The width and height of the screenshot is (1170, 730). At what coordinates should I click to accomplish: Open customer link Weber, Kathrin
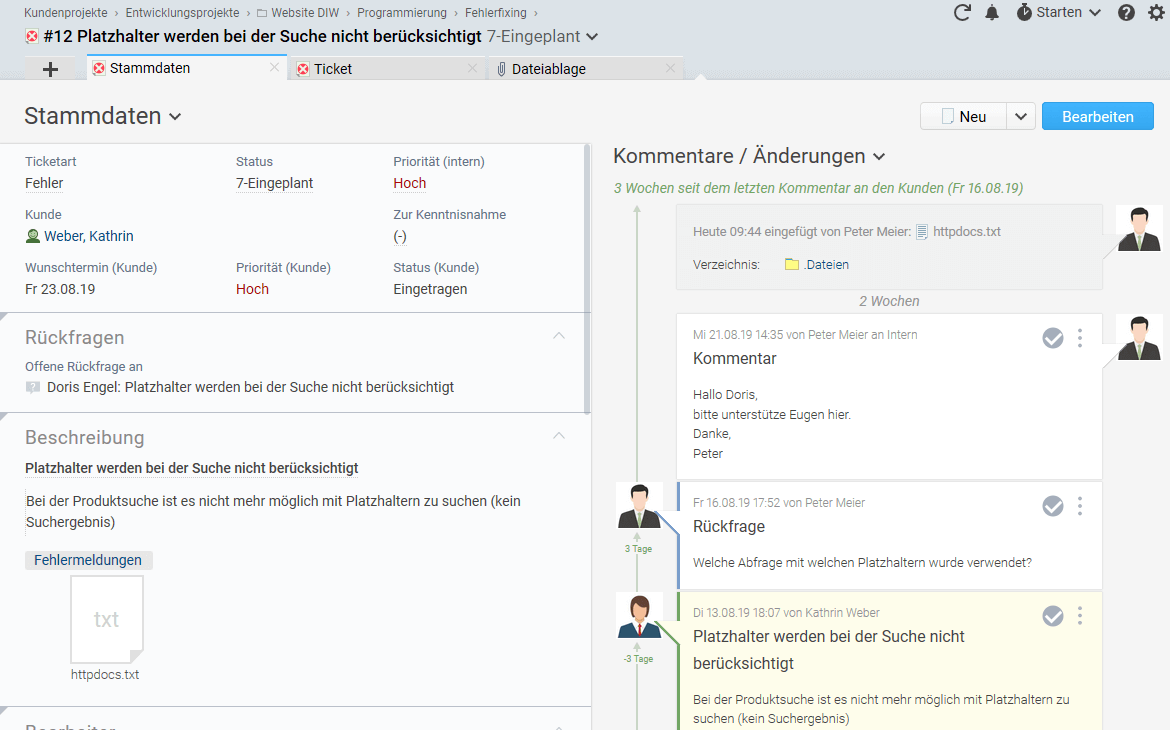click(x=88, y=236)
